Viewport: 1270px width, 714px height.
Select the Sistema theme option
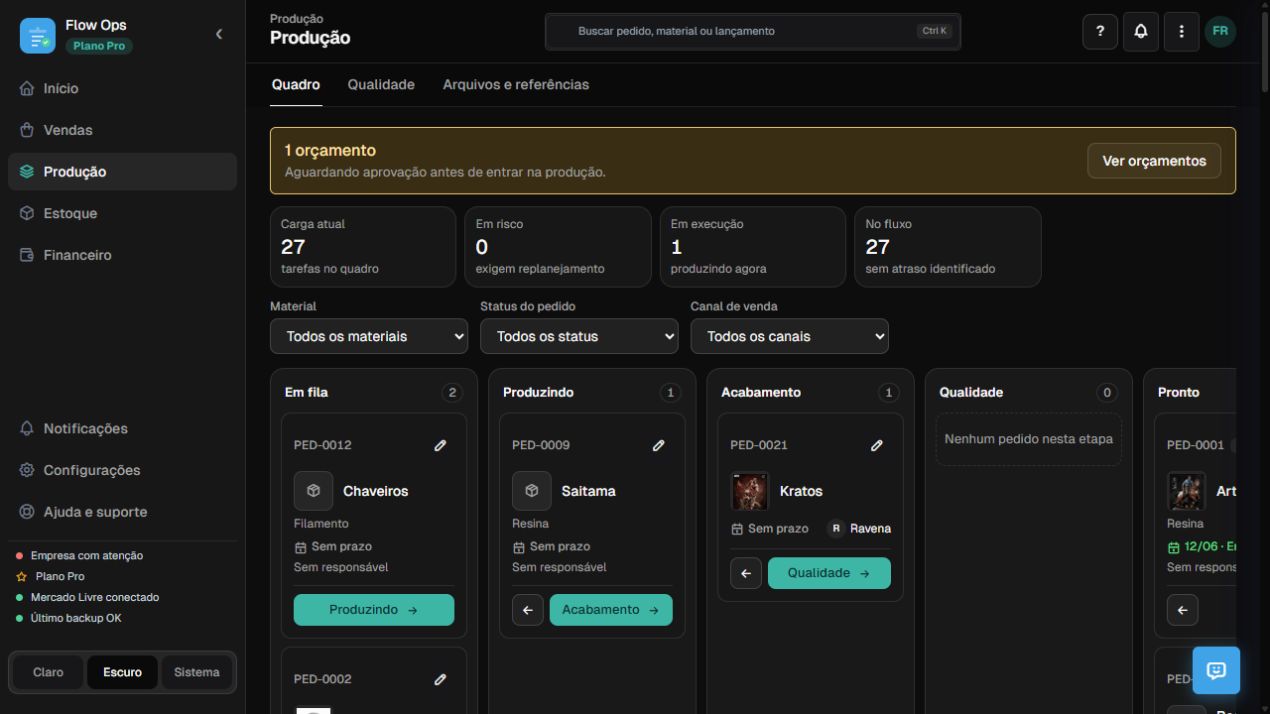click(197, 672)
